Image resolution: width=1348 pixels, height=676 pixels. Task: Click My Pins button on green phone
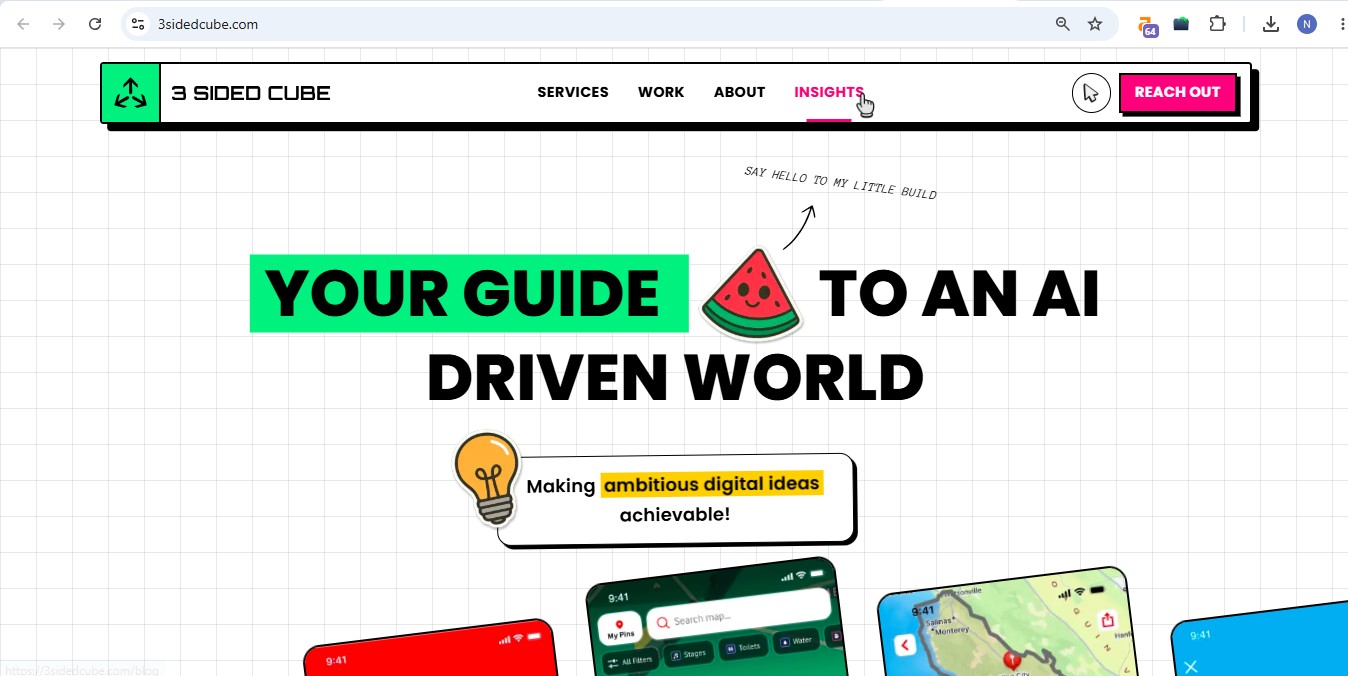621,629
